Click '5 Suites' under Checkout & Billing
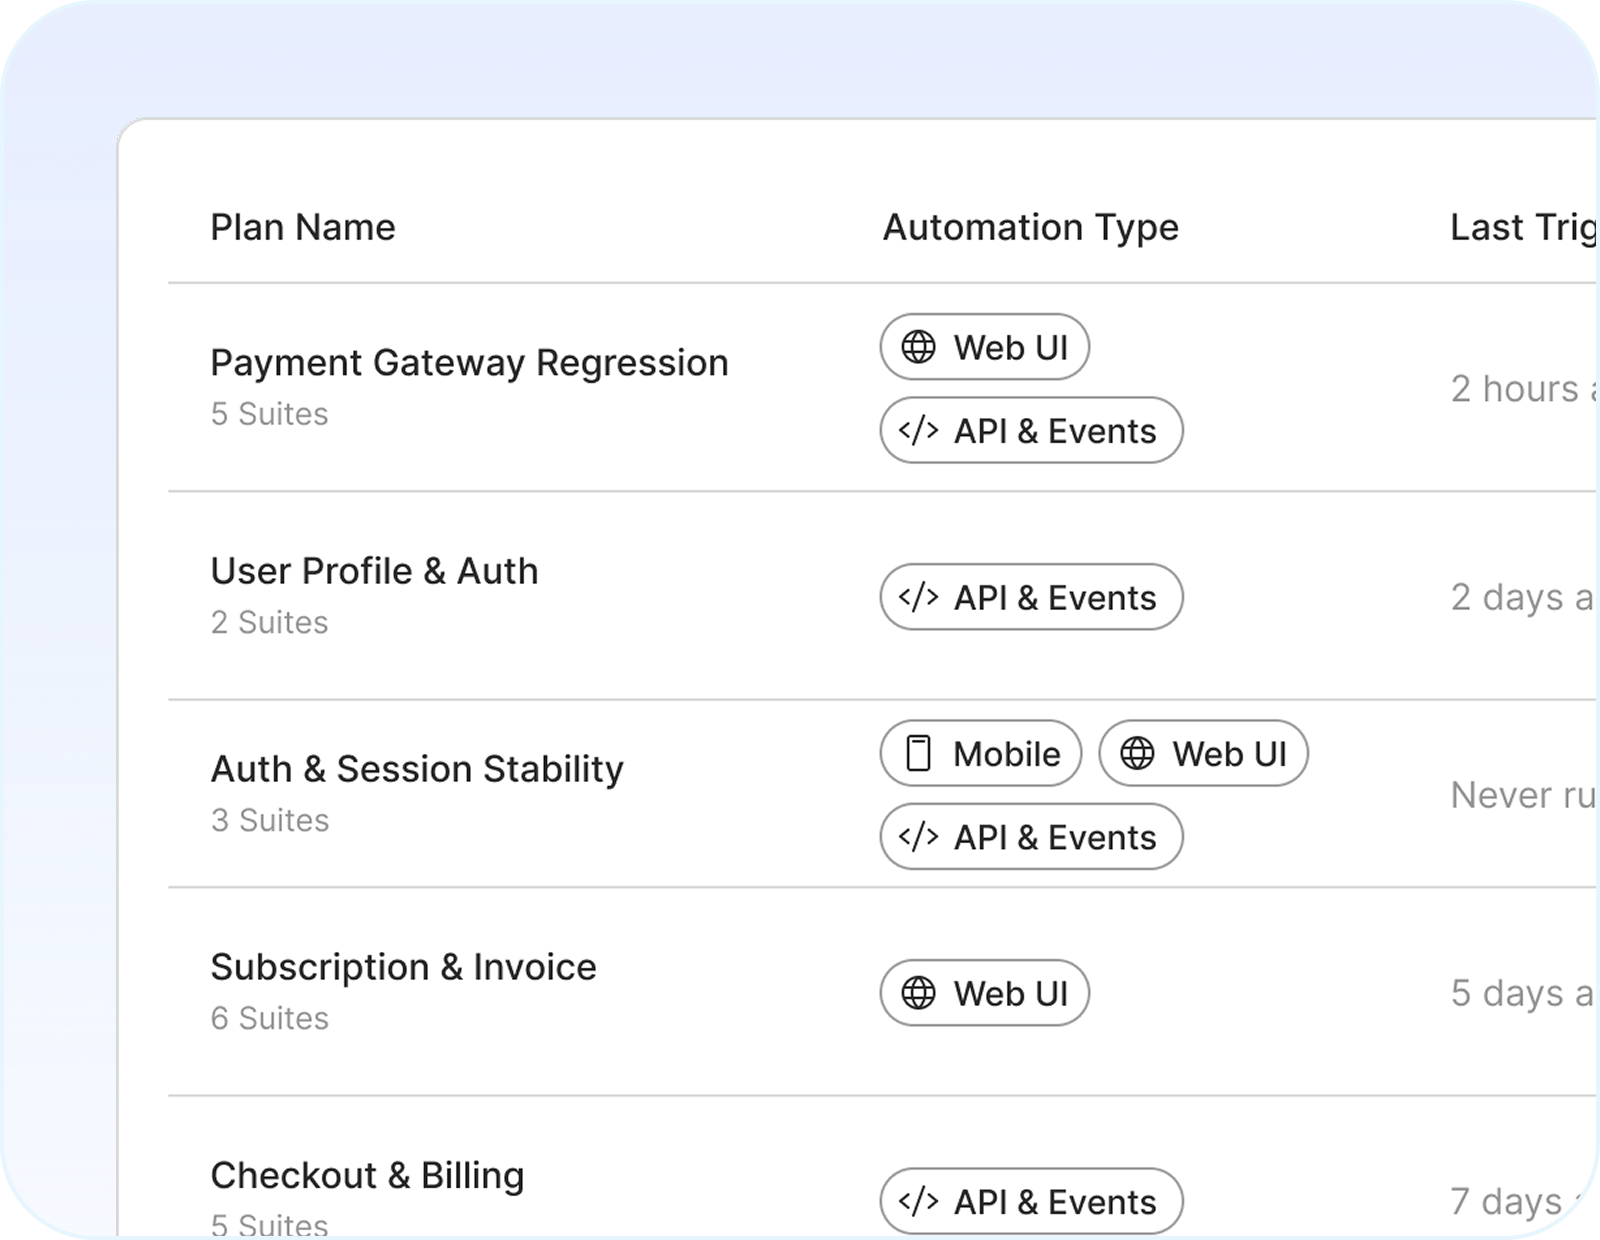This screenshot has width=1600, height=1240. (269, 1225)
